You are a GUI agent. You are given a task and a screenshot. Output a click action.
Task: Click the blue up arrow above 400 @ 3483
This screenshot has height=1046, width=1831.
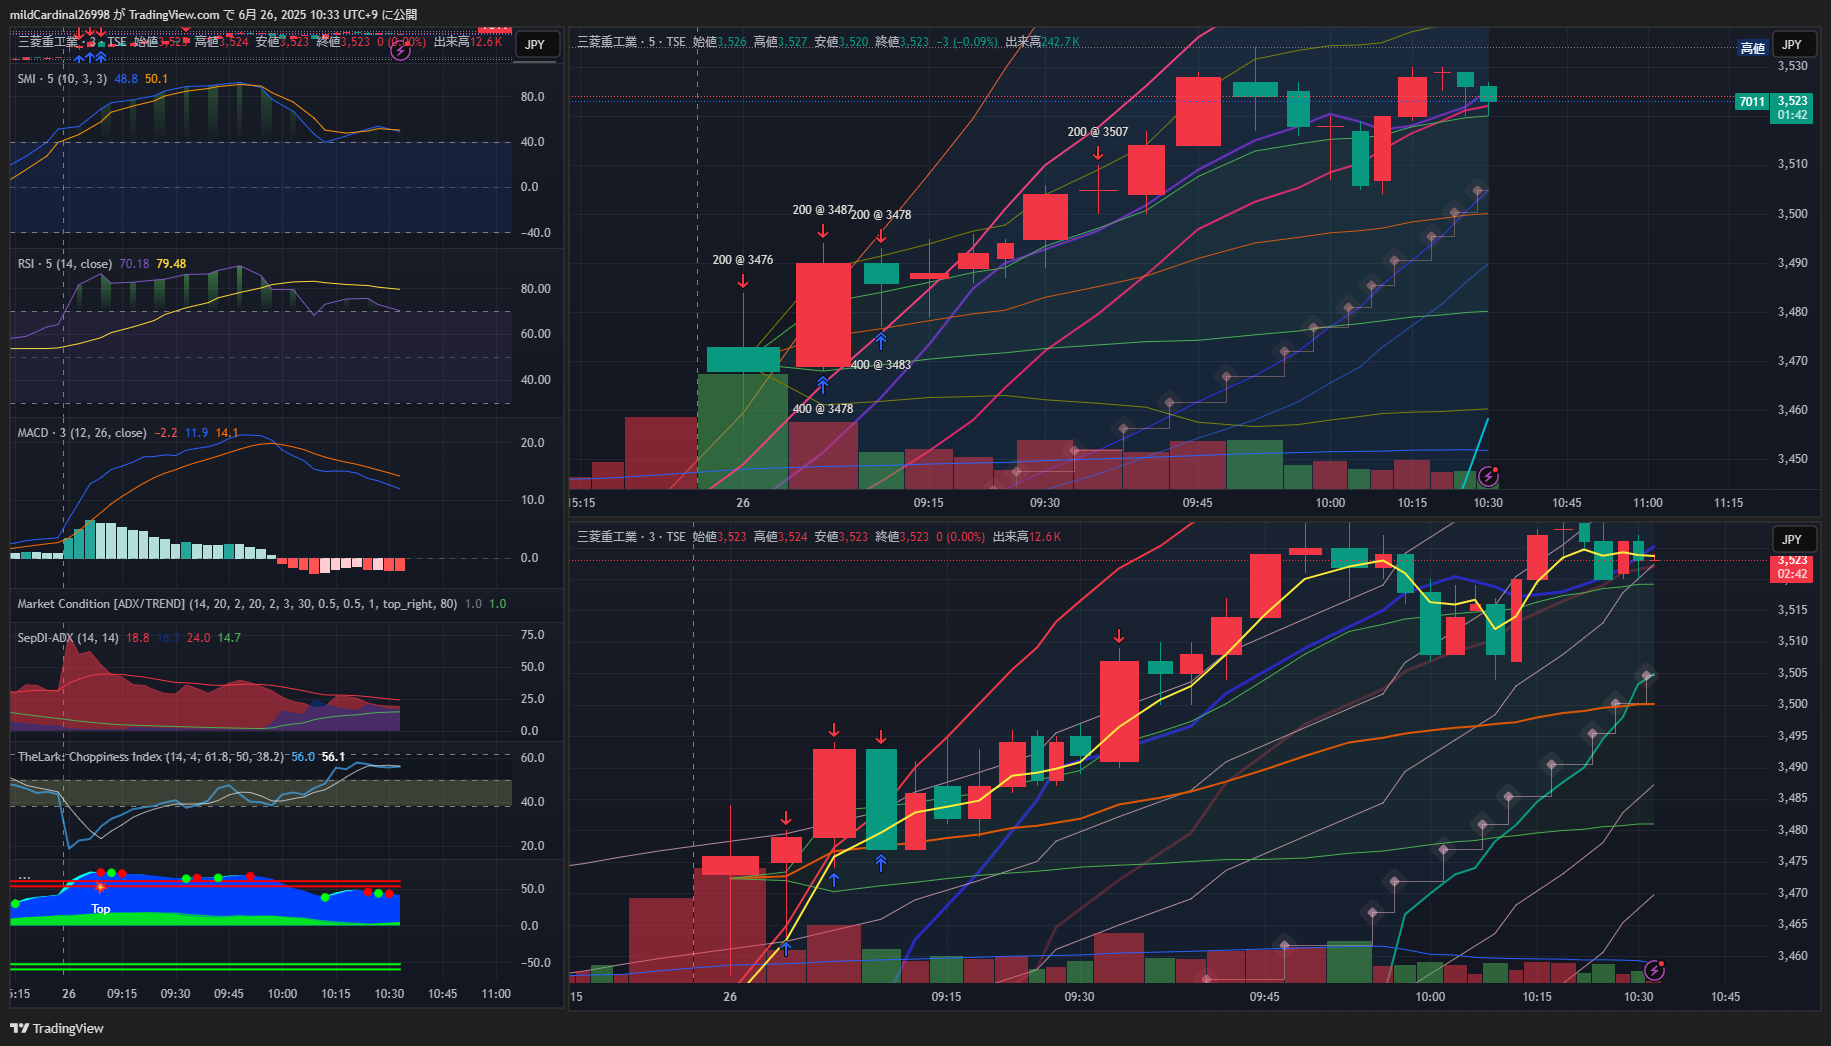(x=881, y=340)
